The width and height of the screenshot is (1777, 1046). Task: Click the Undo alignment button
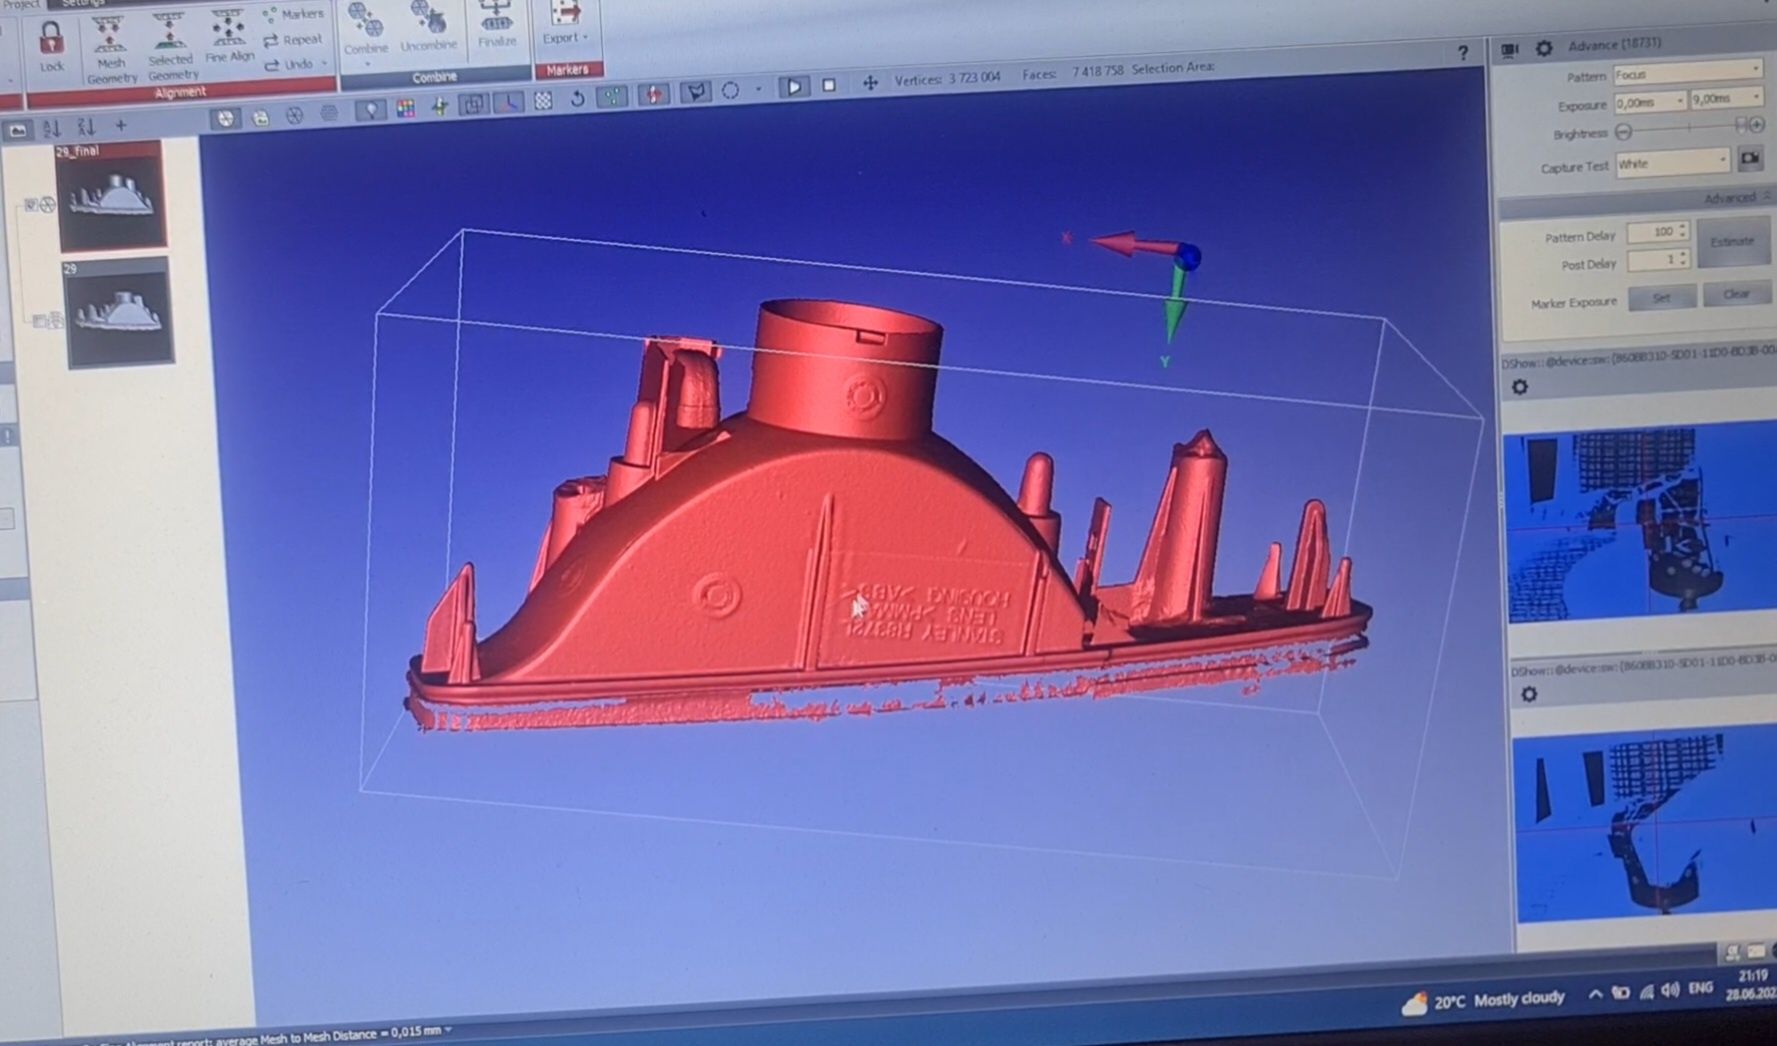288,64
